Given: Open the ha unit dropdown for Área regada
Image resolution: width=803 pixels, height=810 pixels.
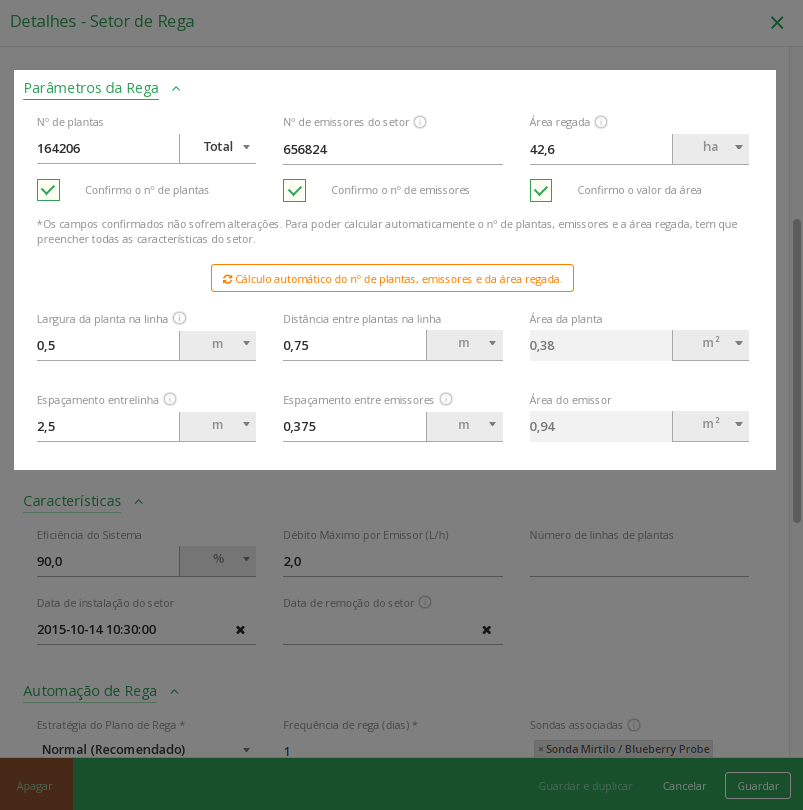Looking at the screenshot, I should coord(711,149).
